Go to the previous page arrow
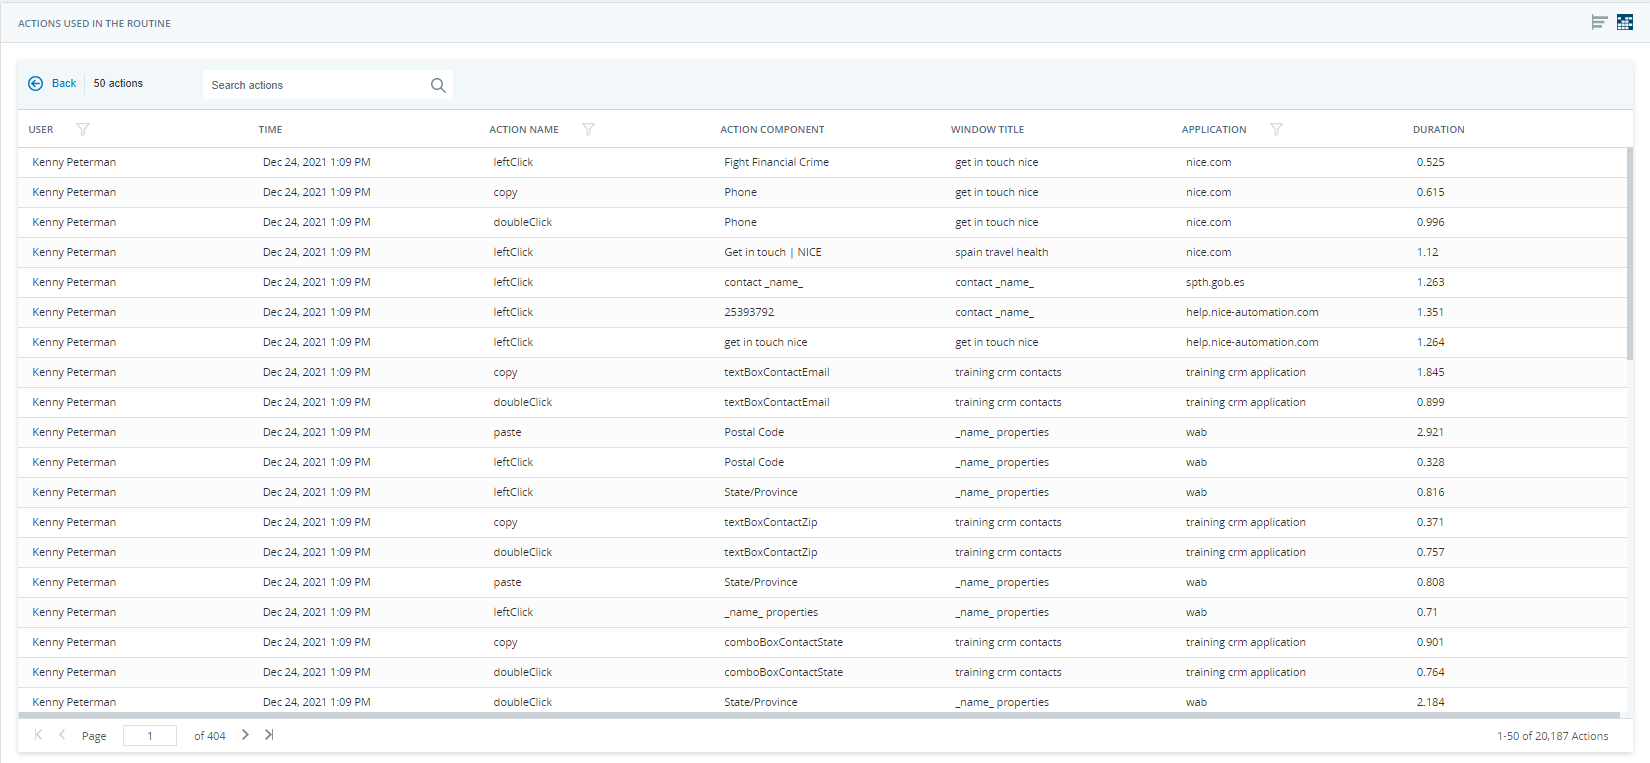The width and height of the screenshot is (1650, 763). coord(62,735)
